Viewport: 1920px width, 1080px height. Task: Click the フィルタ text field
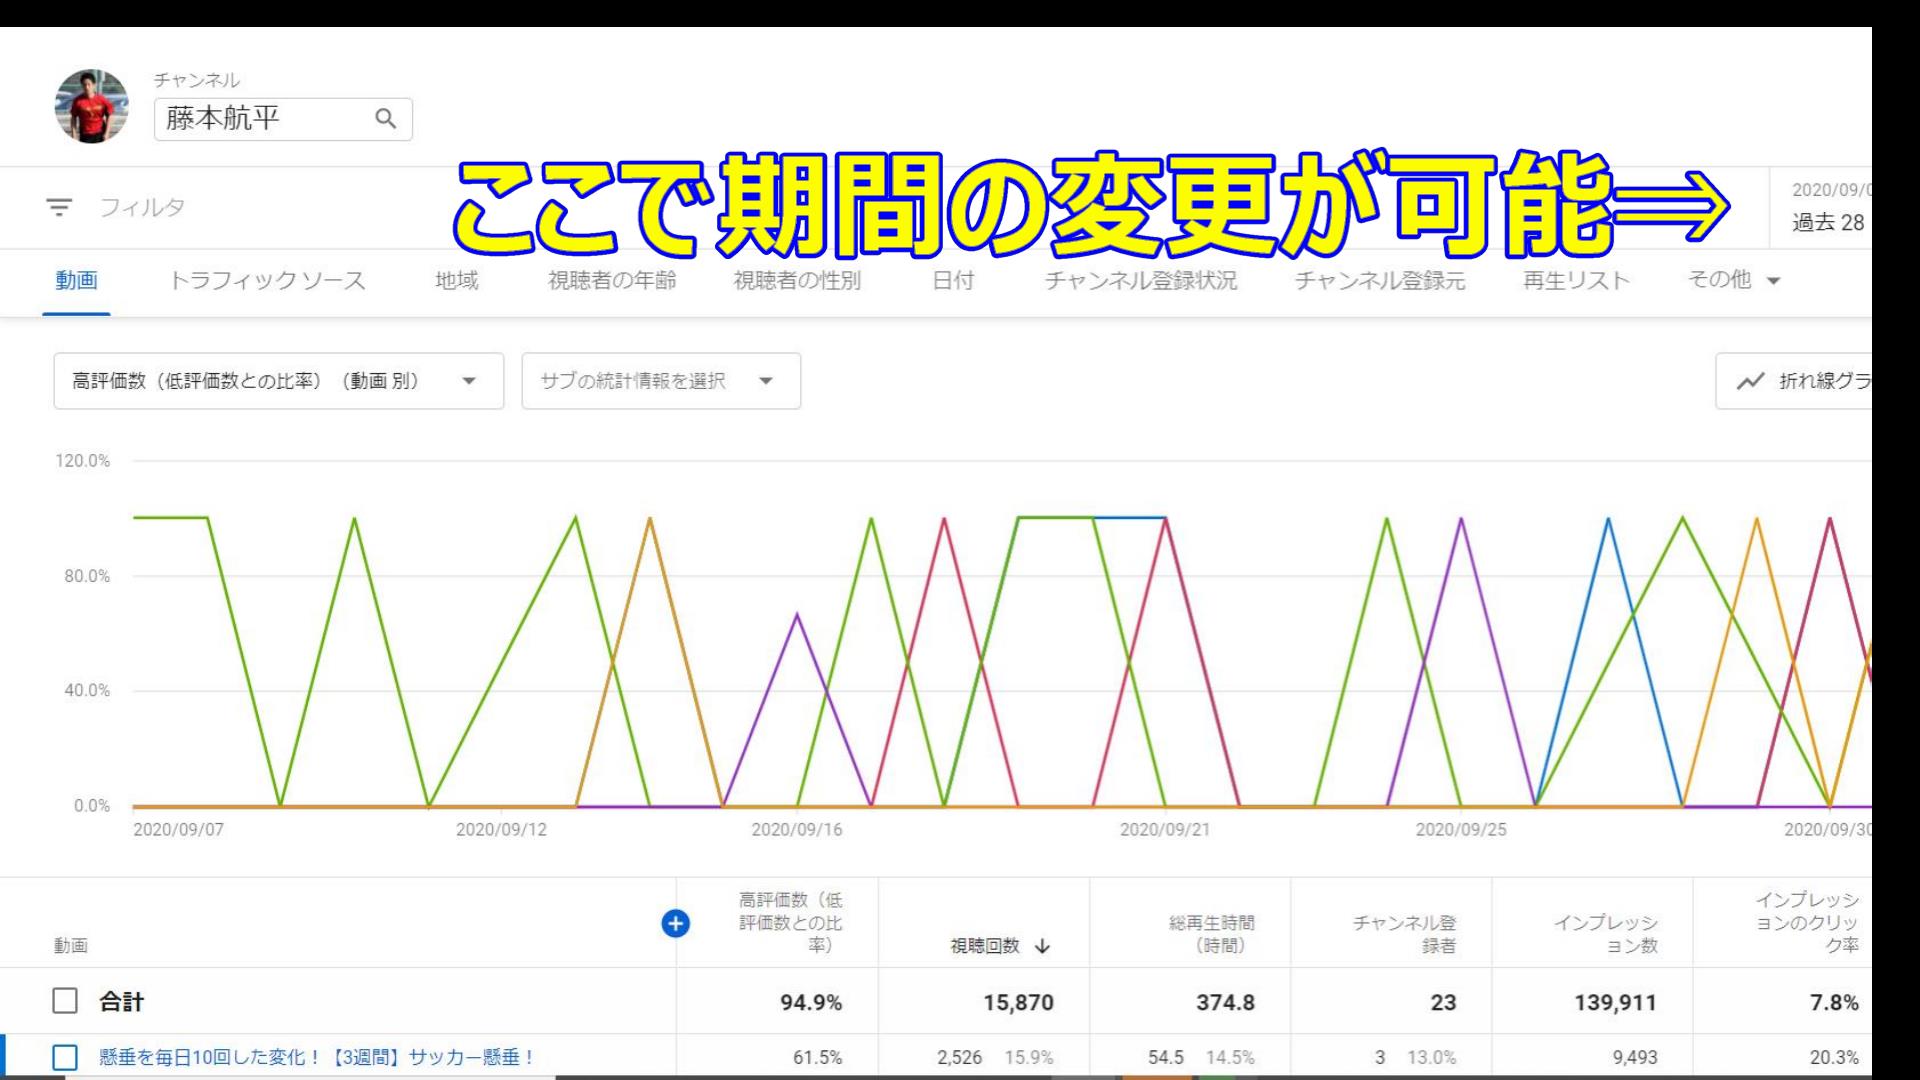(142, 207)
